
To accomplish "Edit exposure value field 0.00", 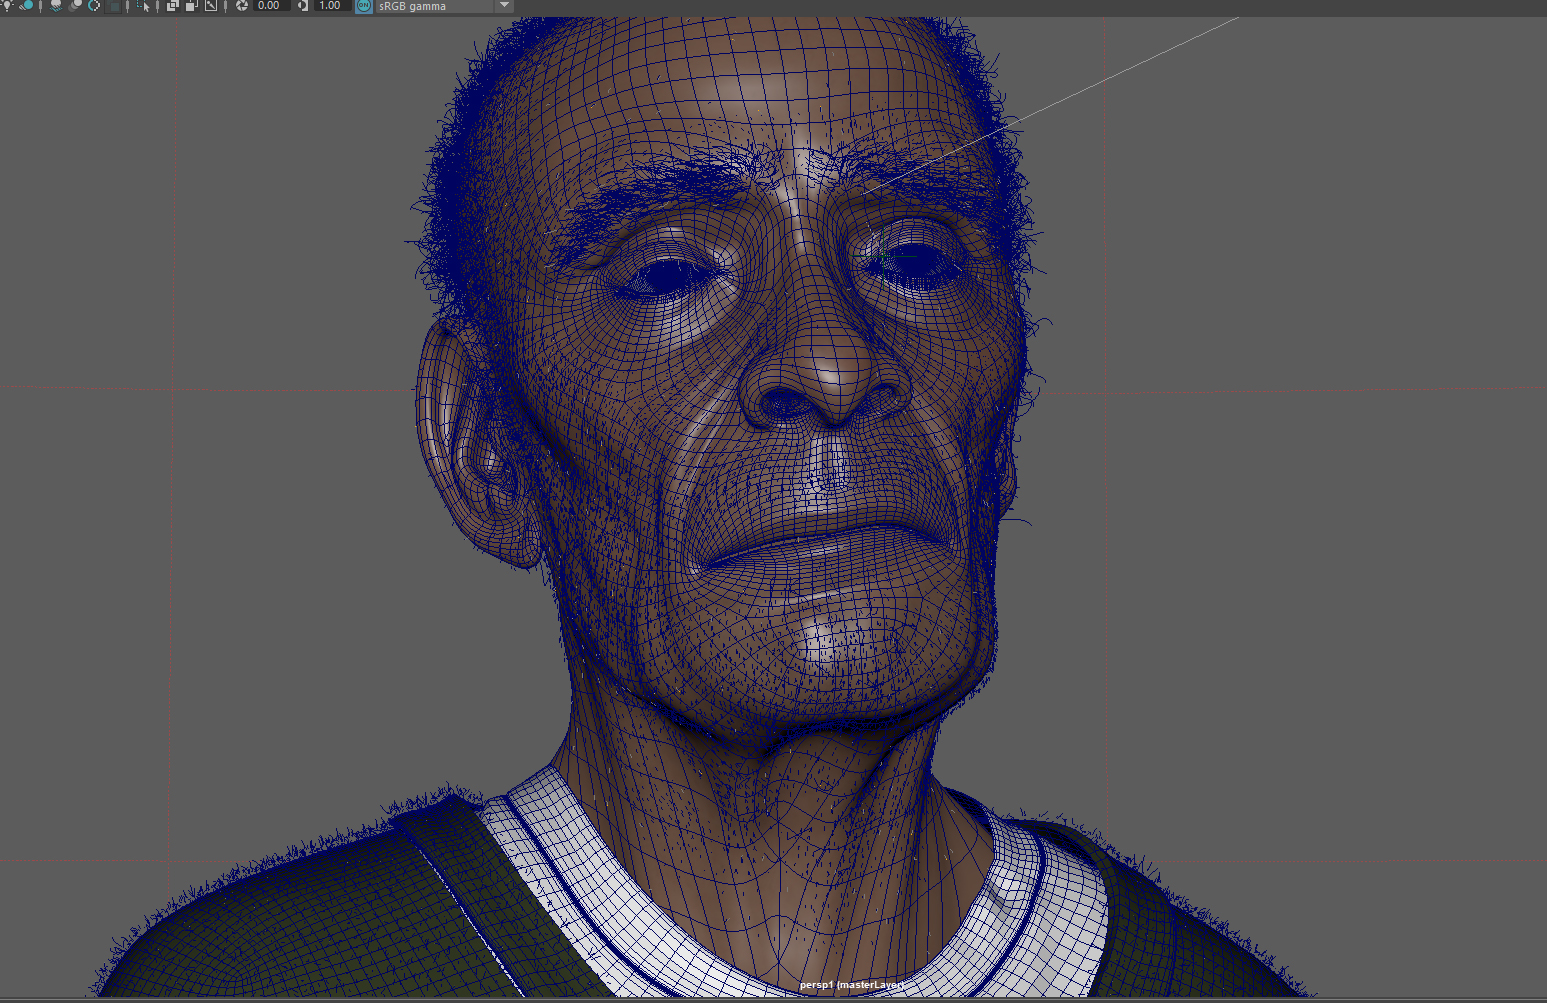I will pyautogui.click(x=271, y=5).
